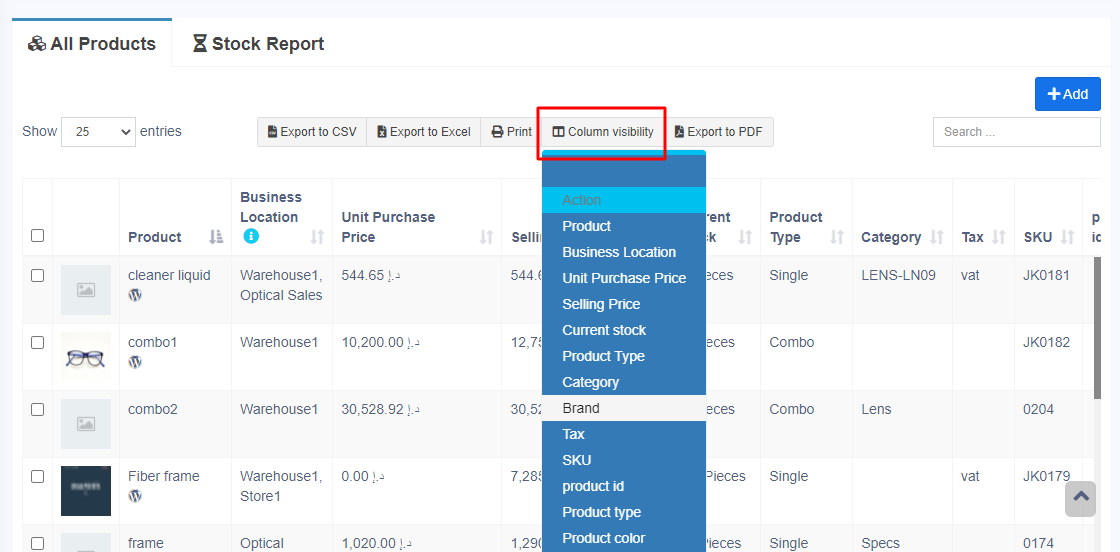Click the blue Add button
This screenshot has height=552, width=1120.
(x=1067, y=94)
